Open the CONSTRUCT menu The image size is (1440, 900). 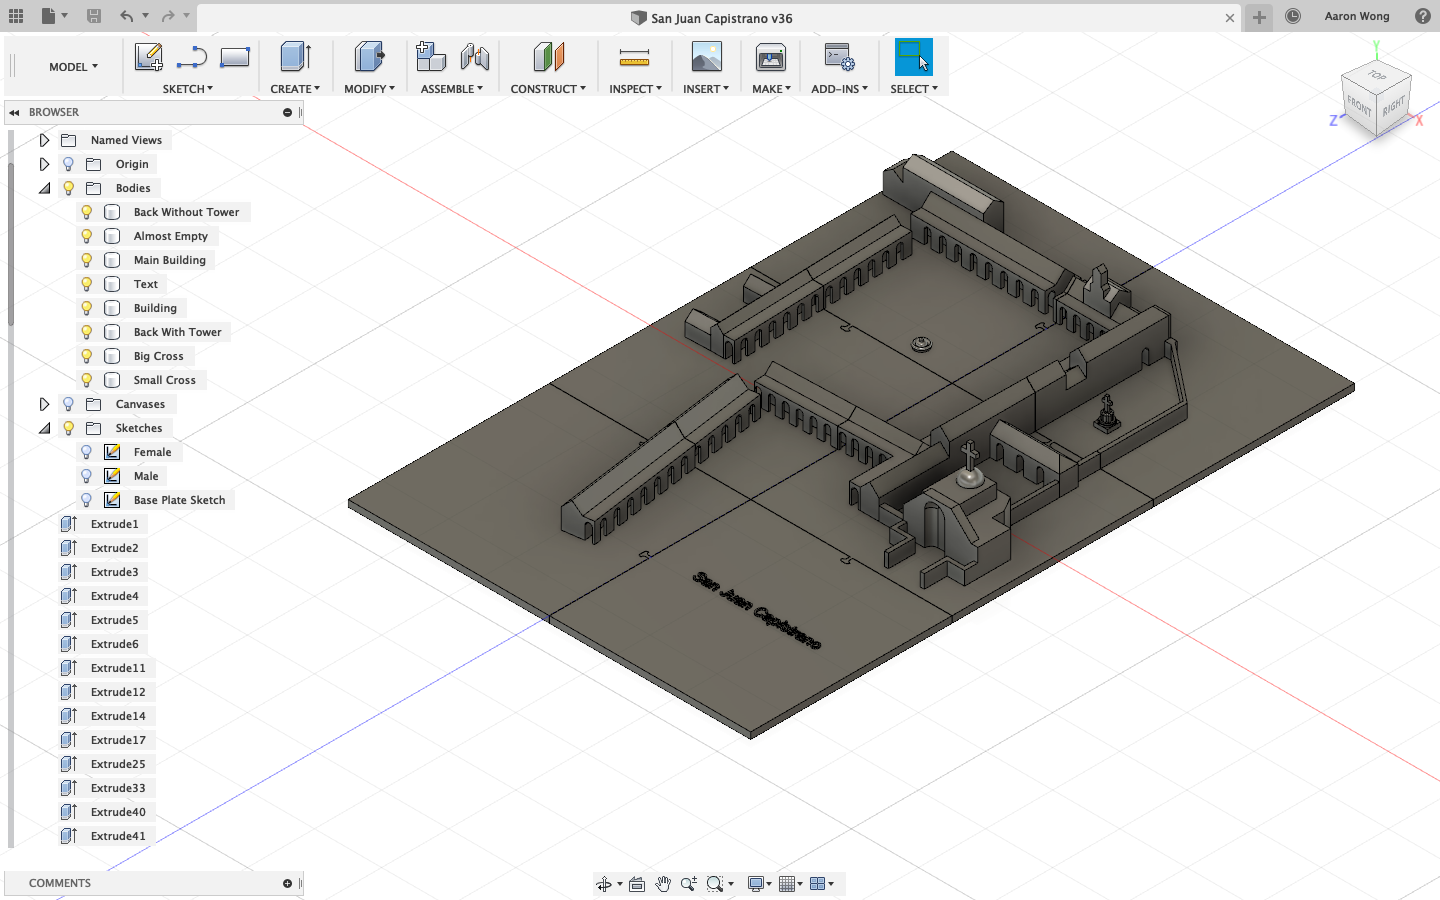[548, 89]
